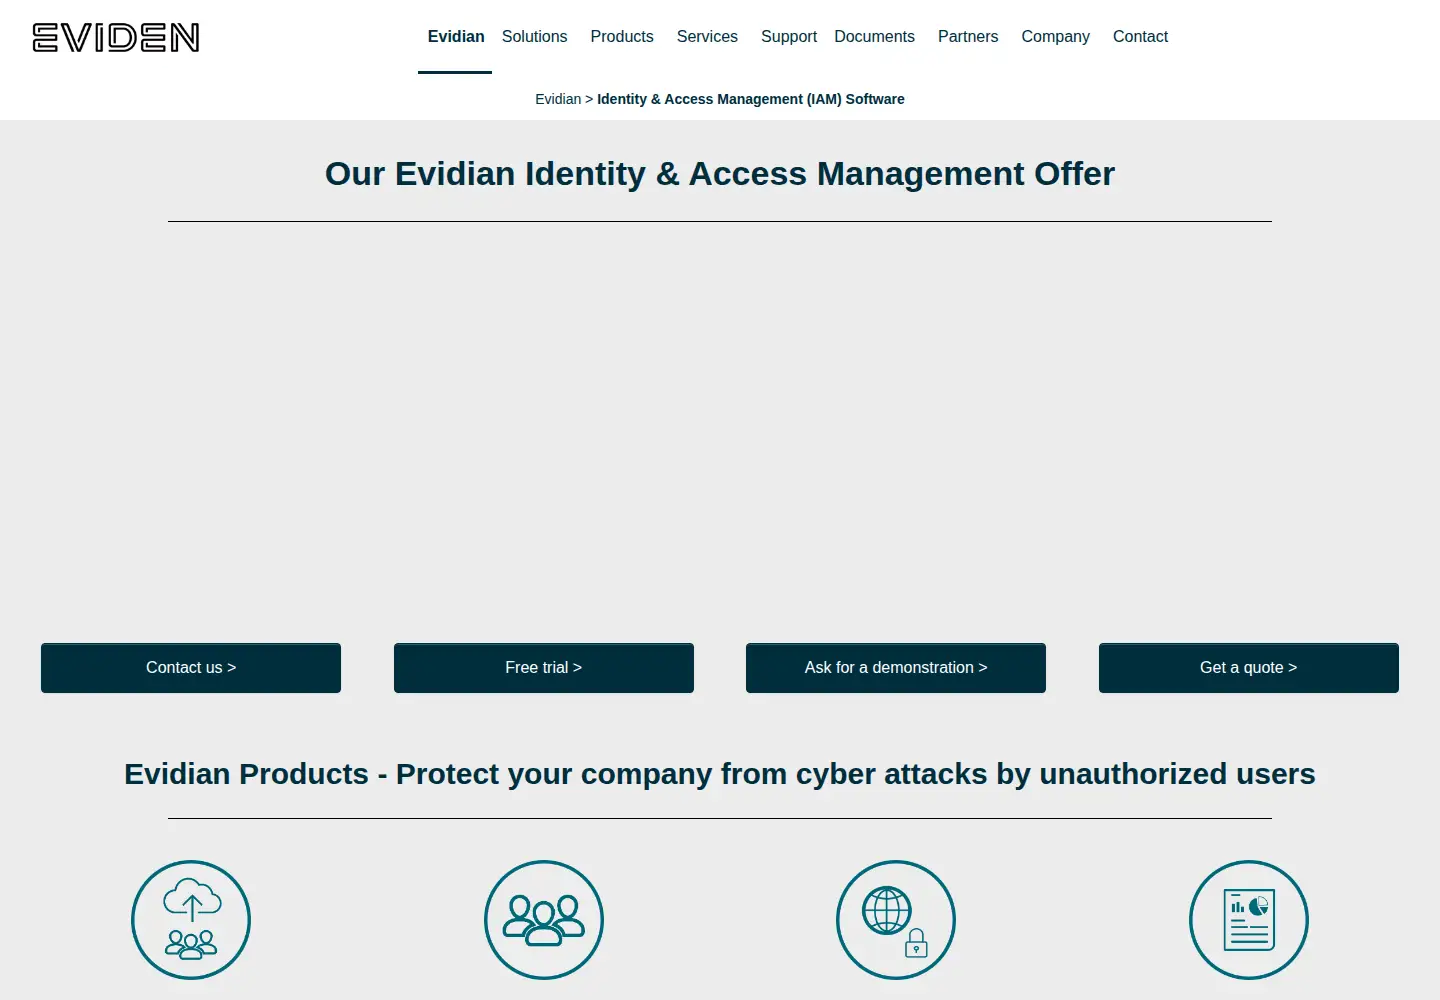Open the Documents menu item

point(874,37)
